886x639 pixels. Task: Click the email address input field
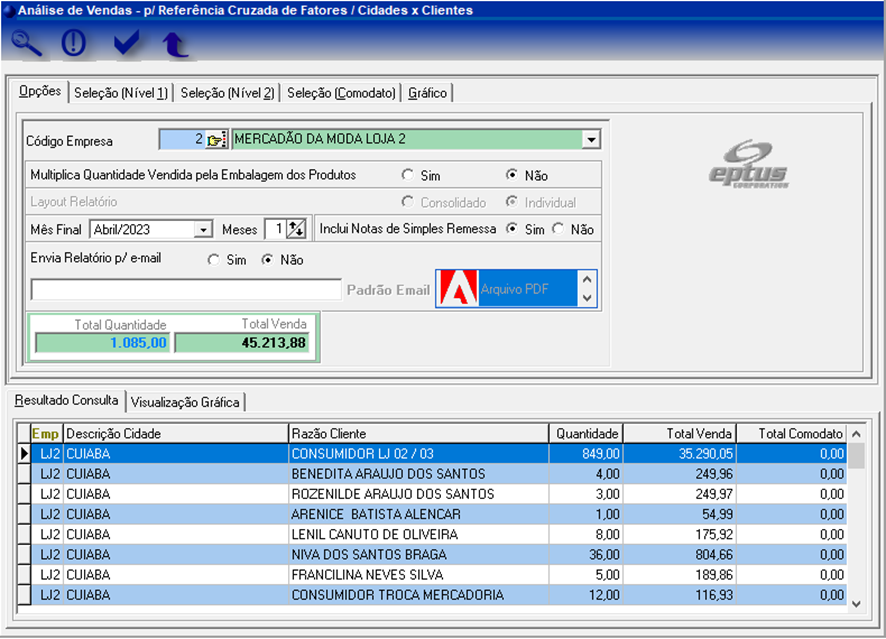(x=186, y=290)
